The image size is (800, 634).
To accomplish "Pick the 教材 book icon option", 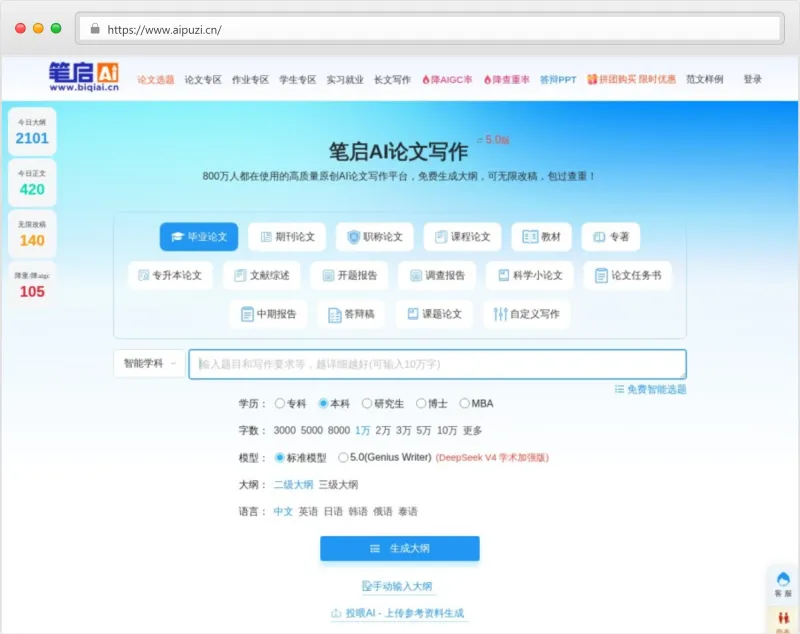I will pos(541,237).
